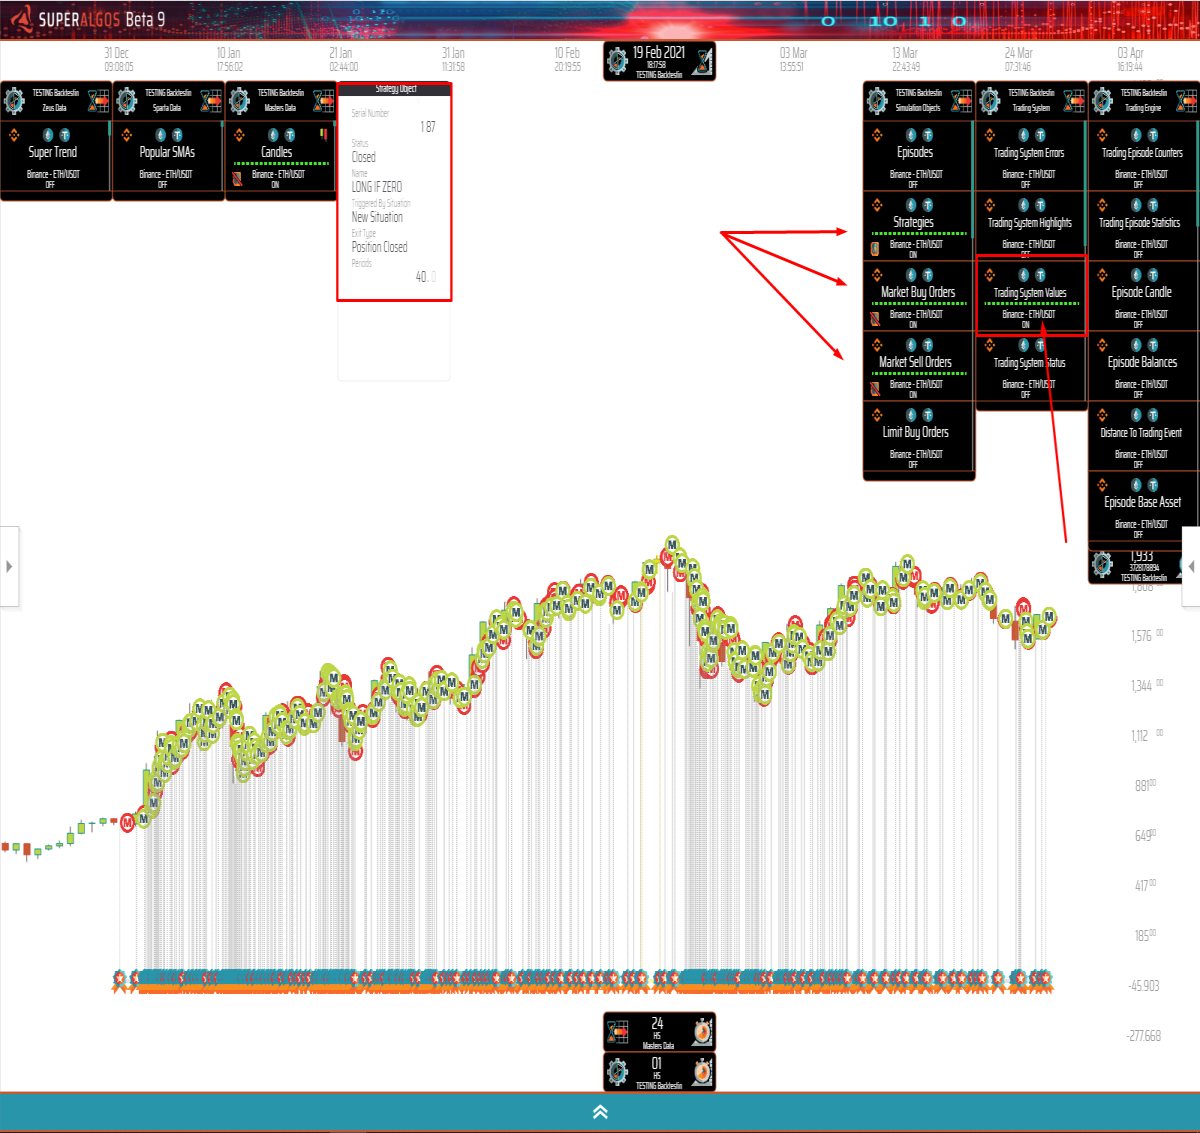Screen dimensions: 1200x1133
Task: Click the candlestick icon on the Candles layer
Action: [323, 133]
